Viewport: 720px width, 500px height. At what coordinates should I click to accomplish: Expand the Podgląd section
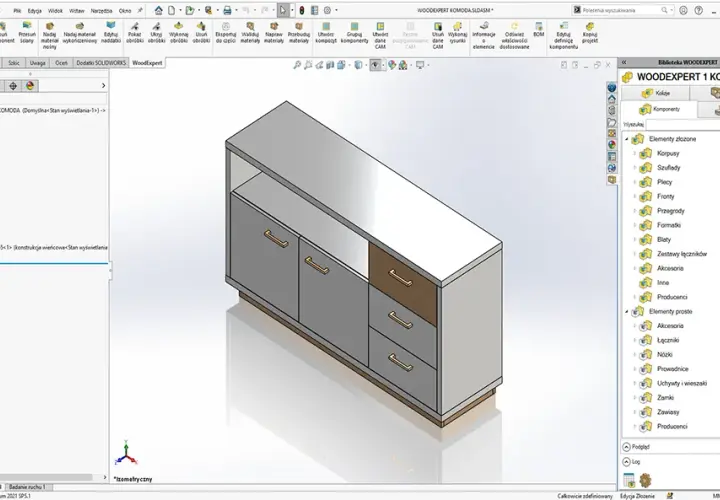pos(627,447)
